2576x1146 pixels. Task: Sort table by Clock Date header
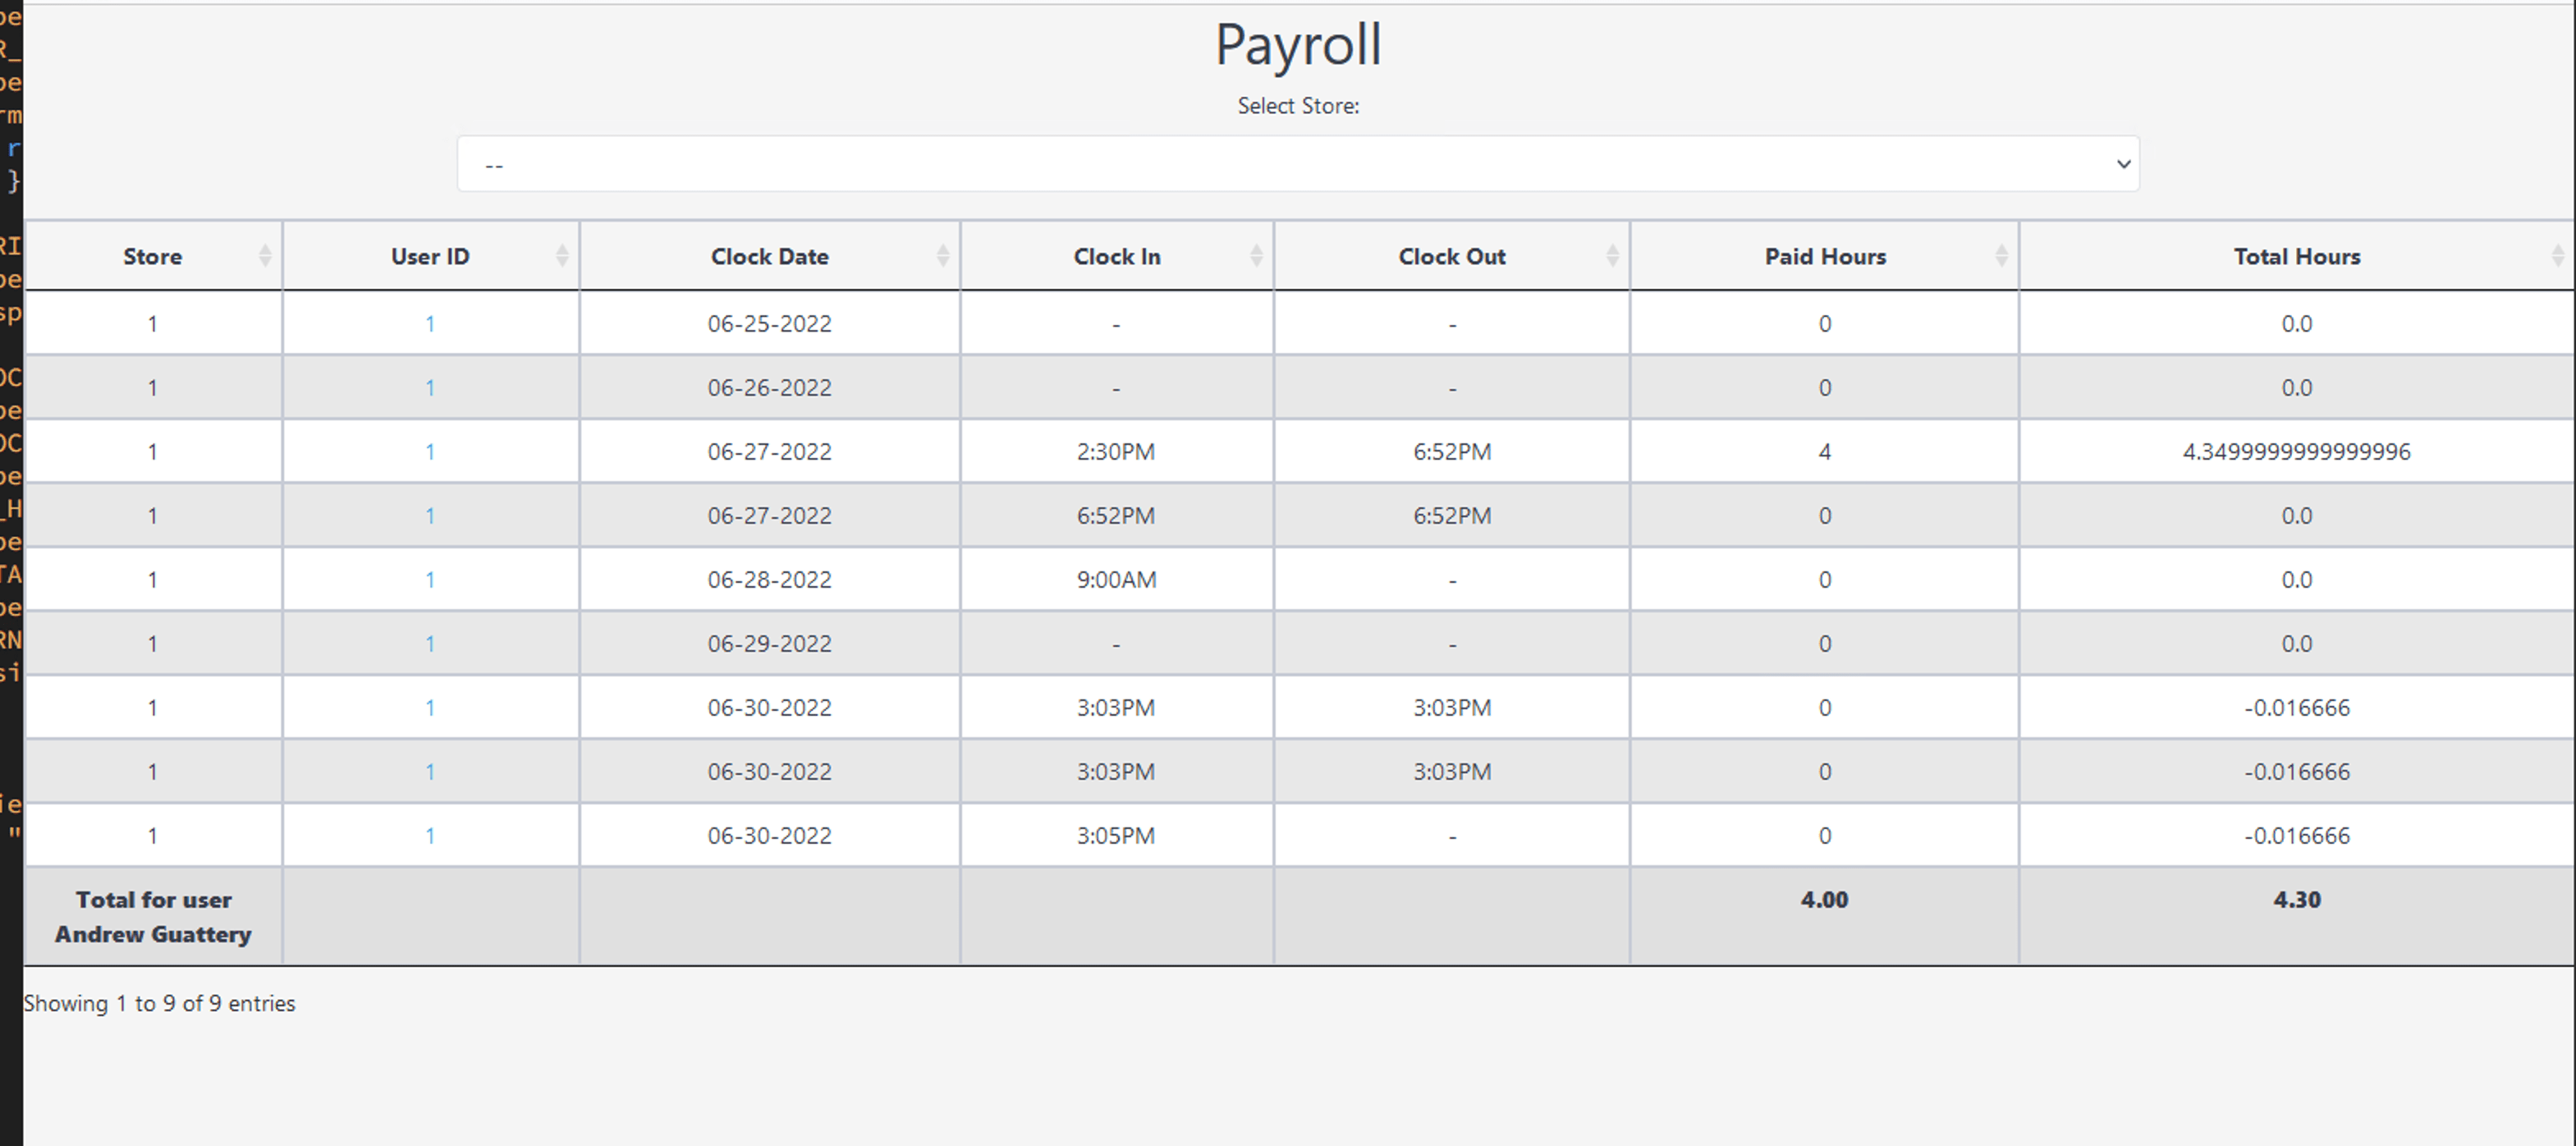[769, 256]
